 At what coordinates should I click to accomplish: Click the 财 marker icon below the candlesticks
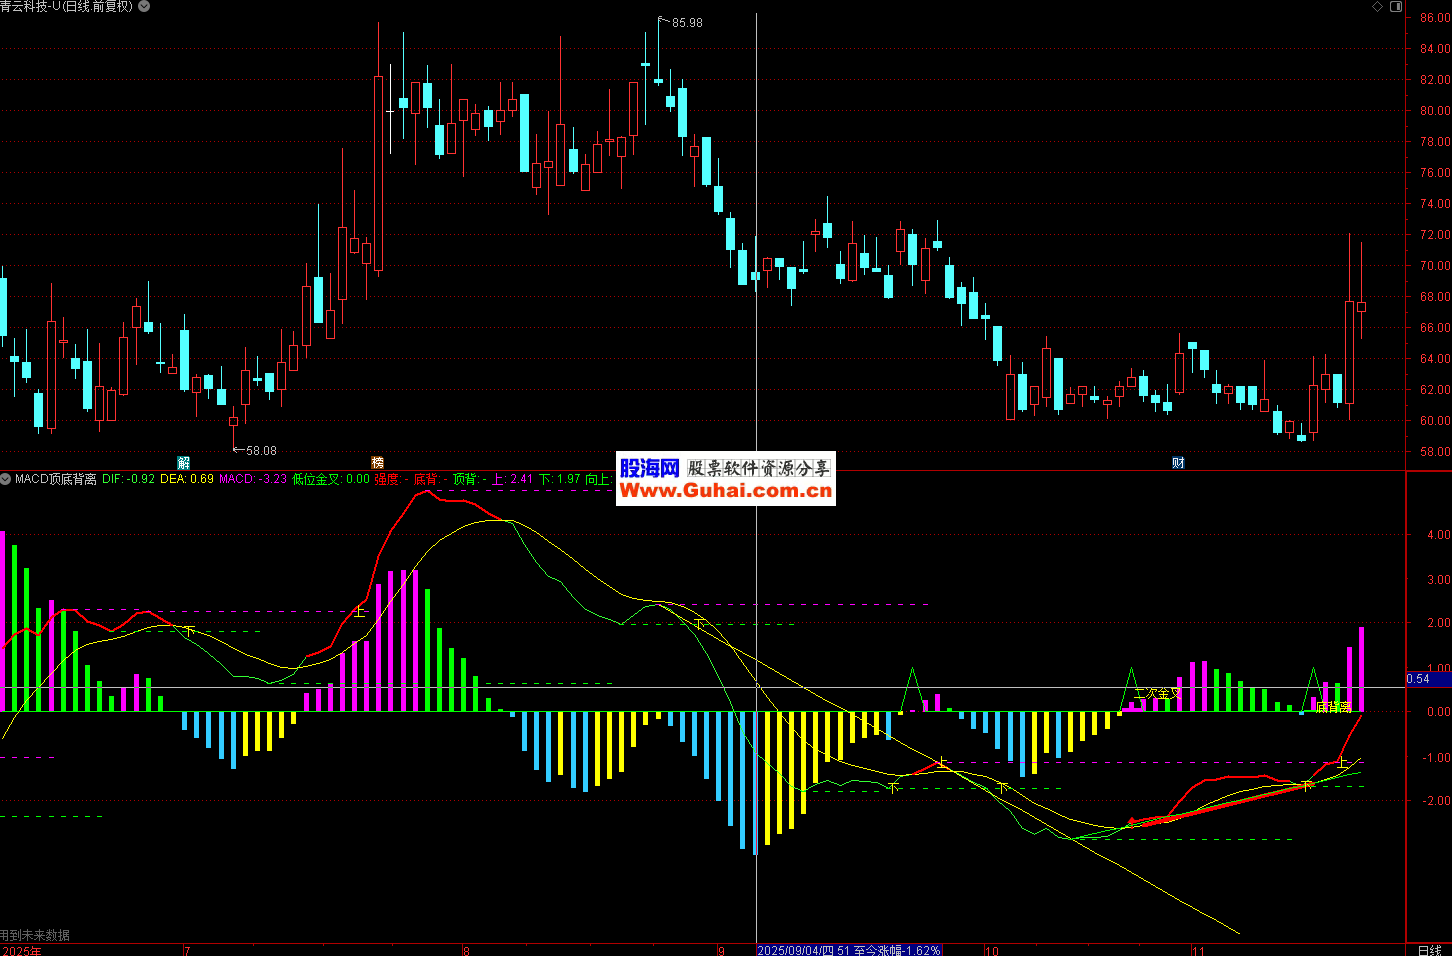pyautogui.click(x=1178, y=462)
